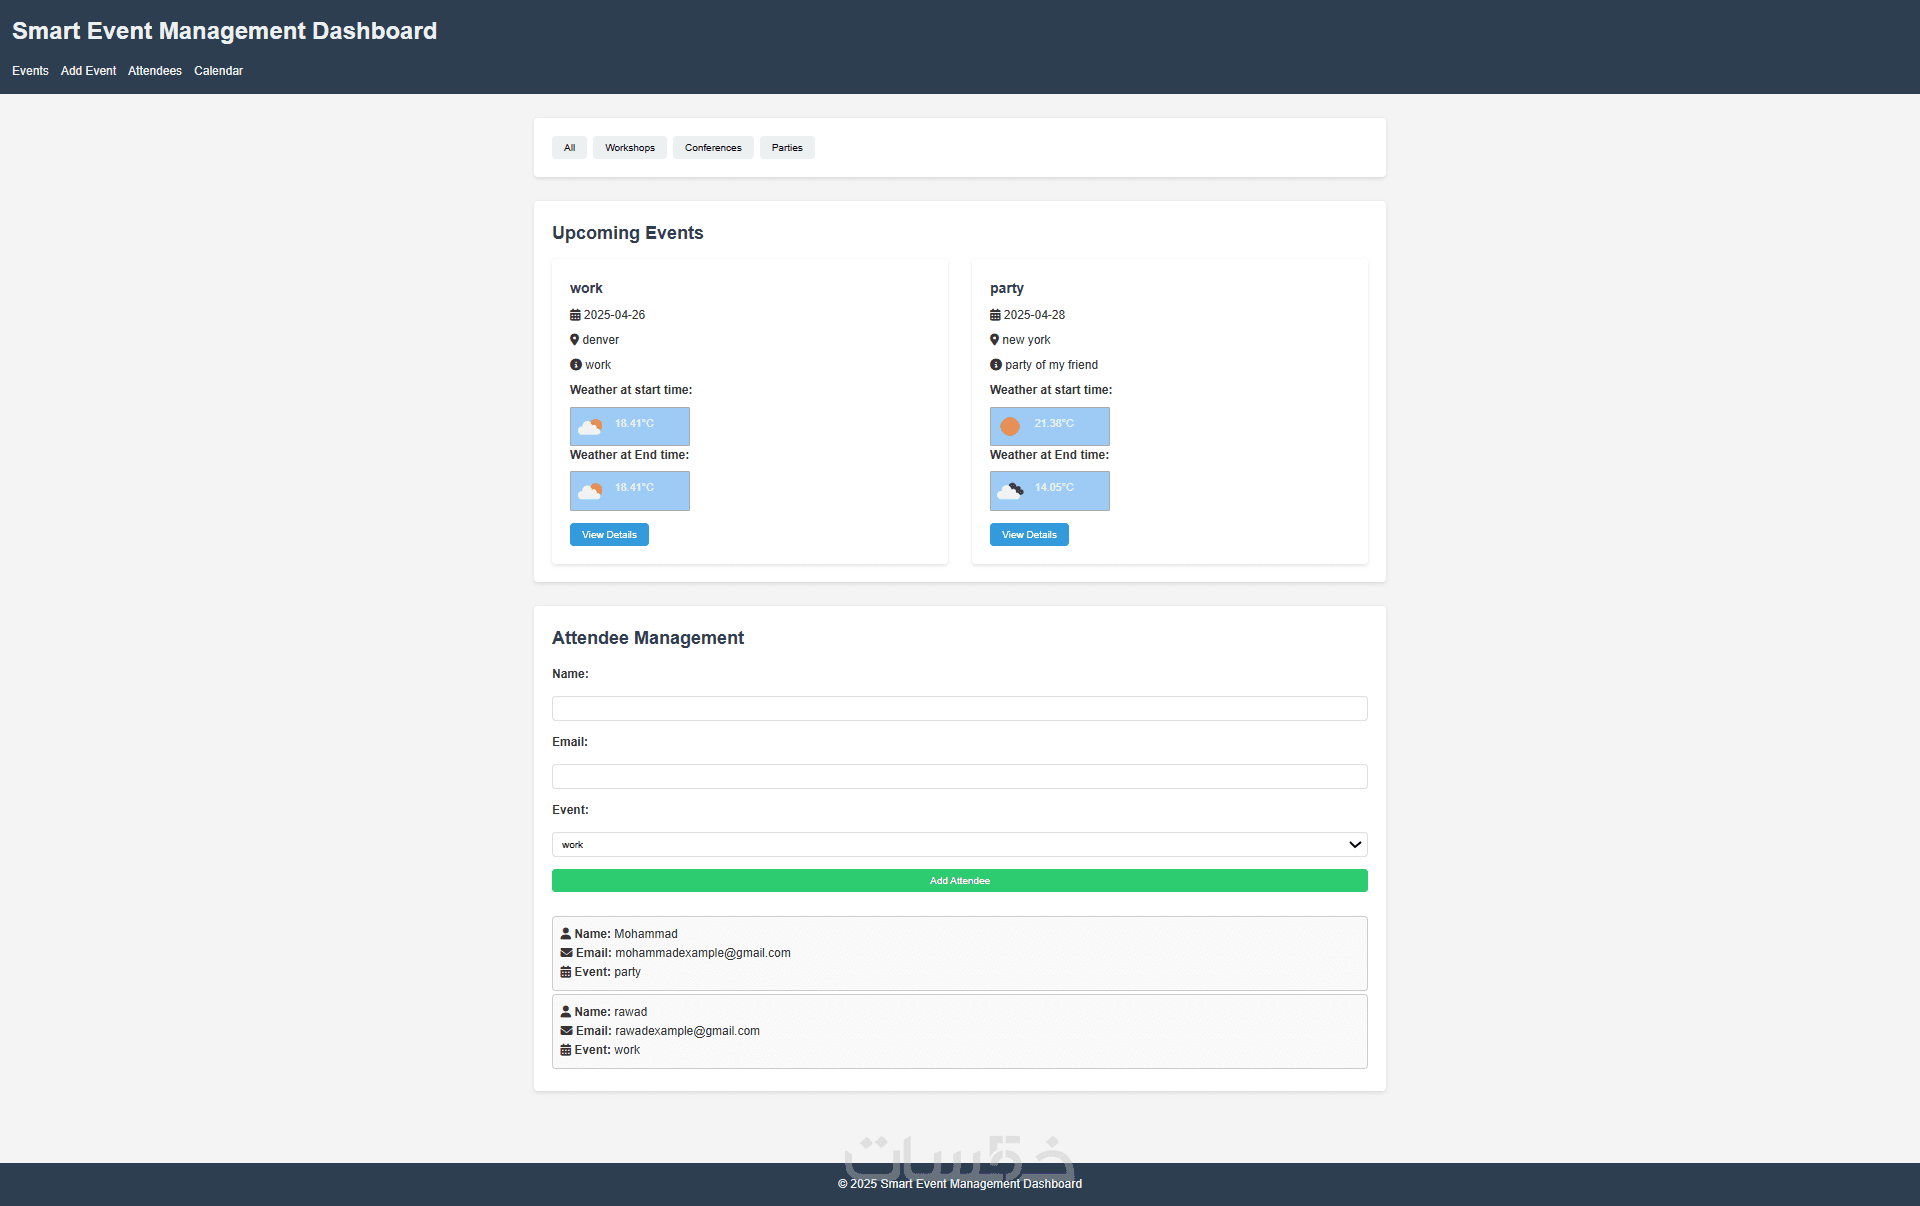Focus the attendee Name input field
Image resolution: width=1920 pixels, height=1206 pixels.
pos(959,709)
